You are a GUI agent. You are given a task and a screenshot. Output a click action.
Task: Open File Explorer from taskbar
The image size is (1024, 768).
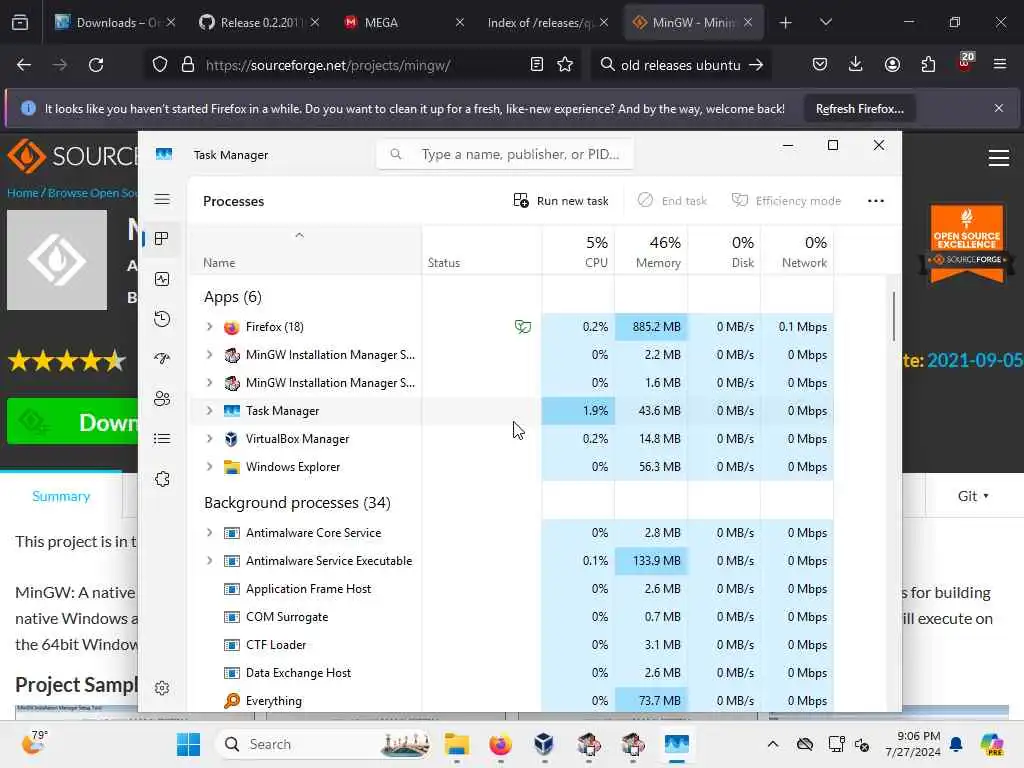456,744
